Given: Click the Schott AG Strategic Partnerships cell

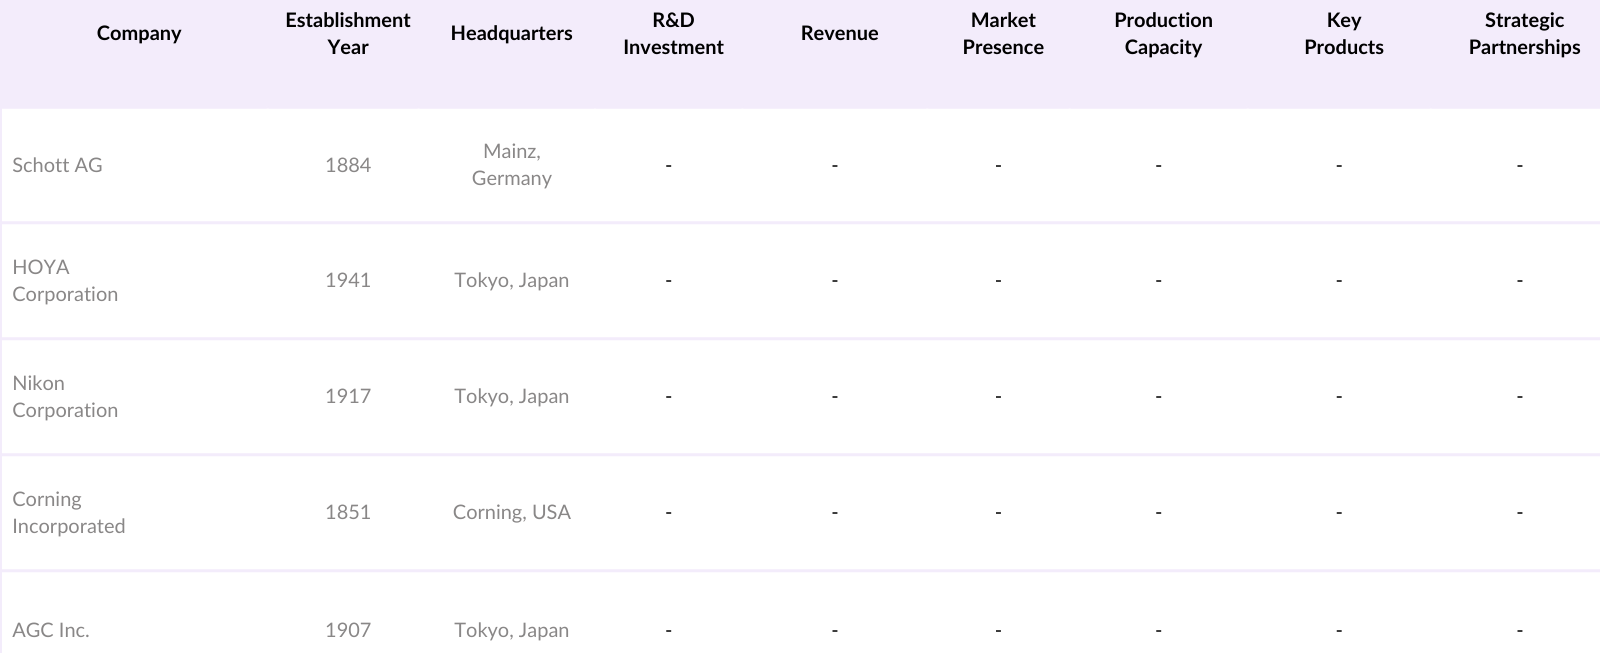Looking at the screenshot, I should click(x=1519, y=165).
